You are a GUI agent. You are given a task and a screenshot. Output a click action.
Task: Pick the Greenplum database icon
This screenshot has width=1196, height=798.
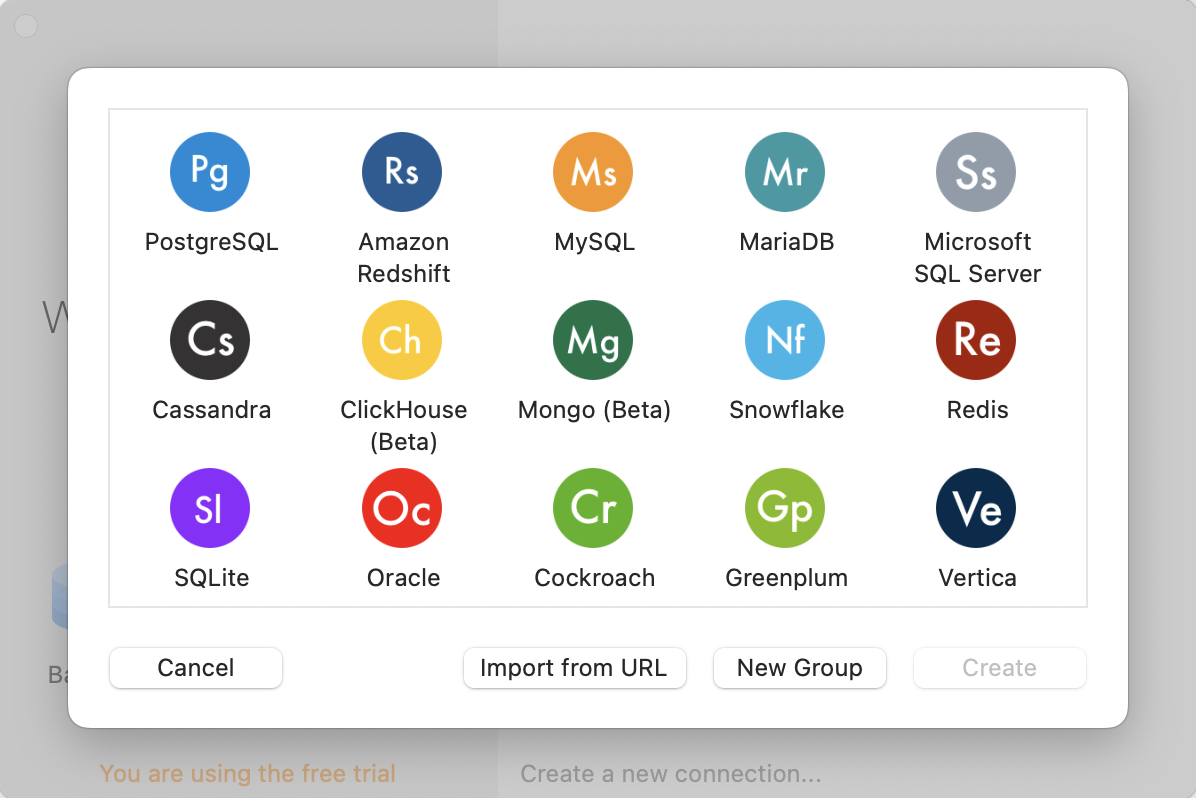click(785, 508)
